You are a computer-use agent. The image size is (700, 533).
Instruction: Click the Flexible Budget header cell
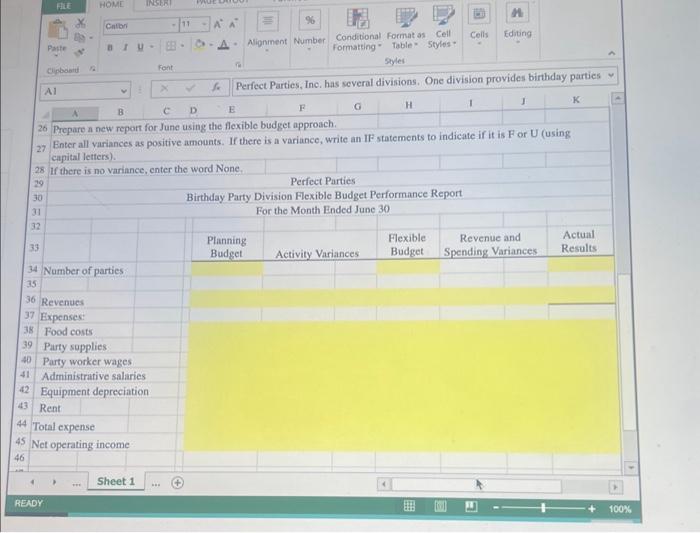pos(407,244)
